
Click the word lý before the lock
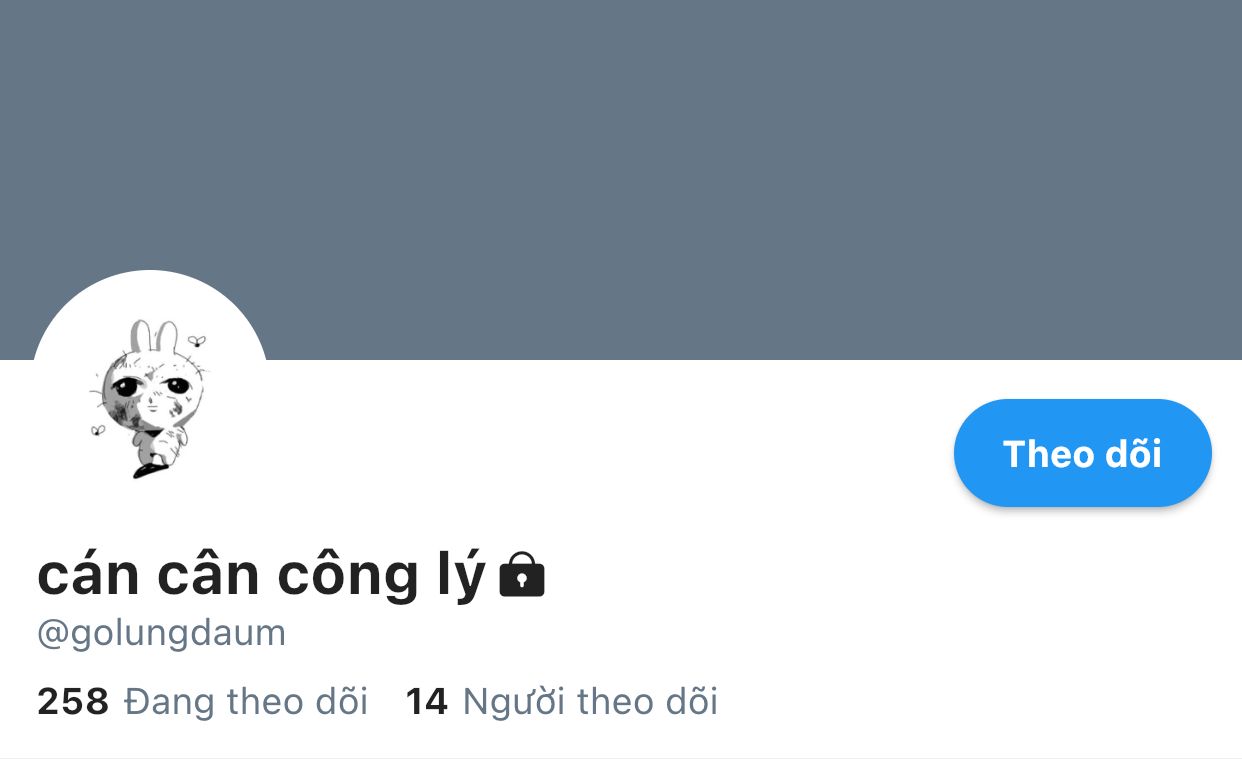462,577
